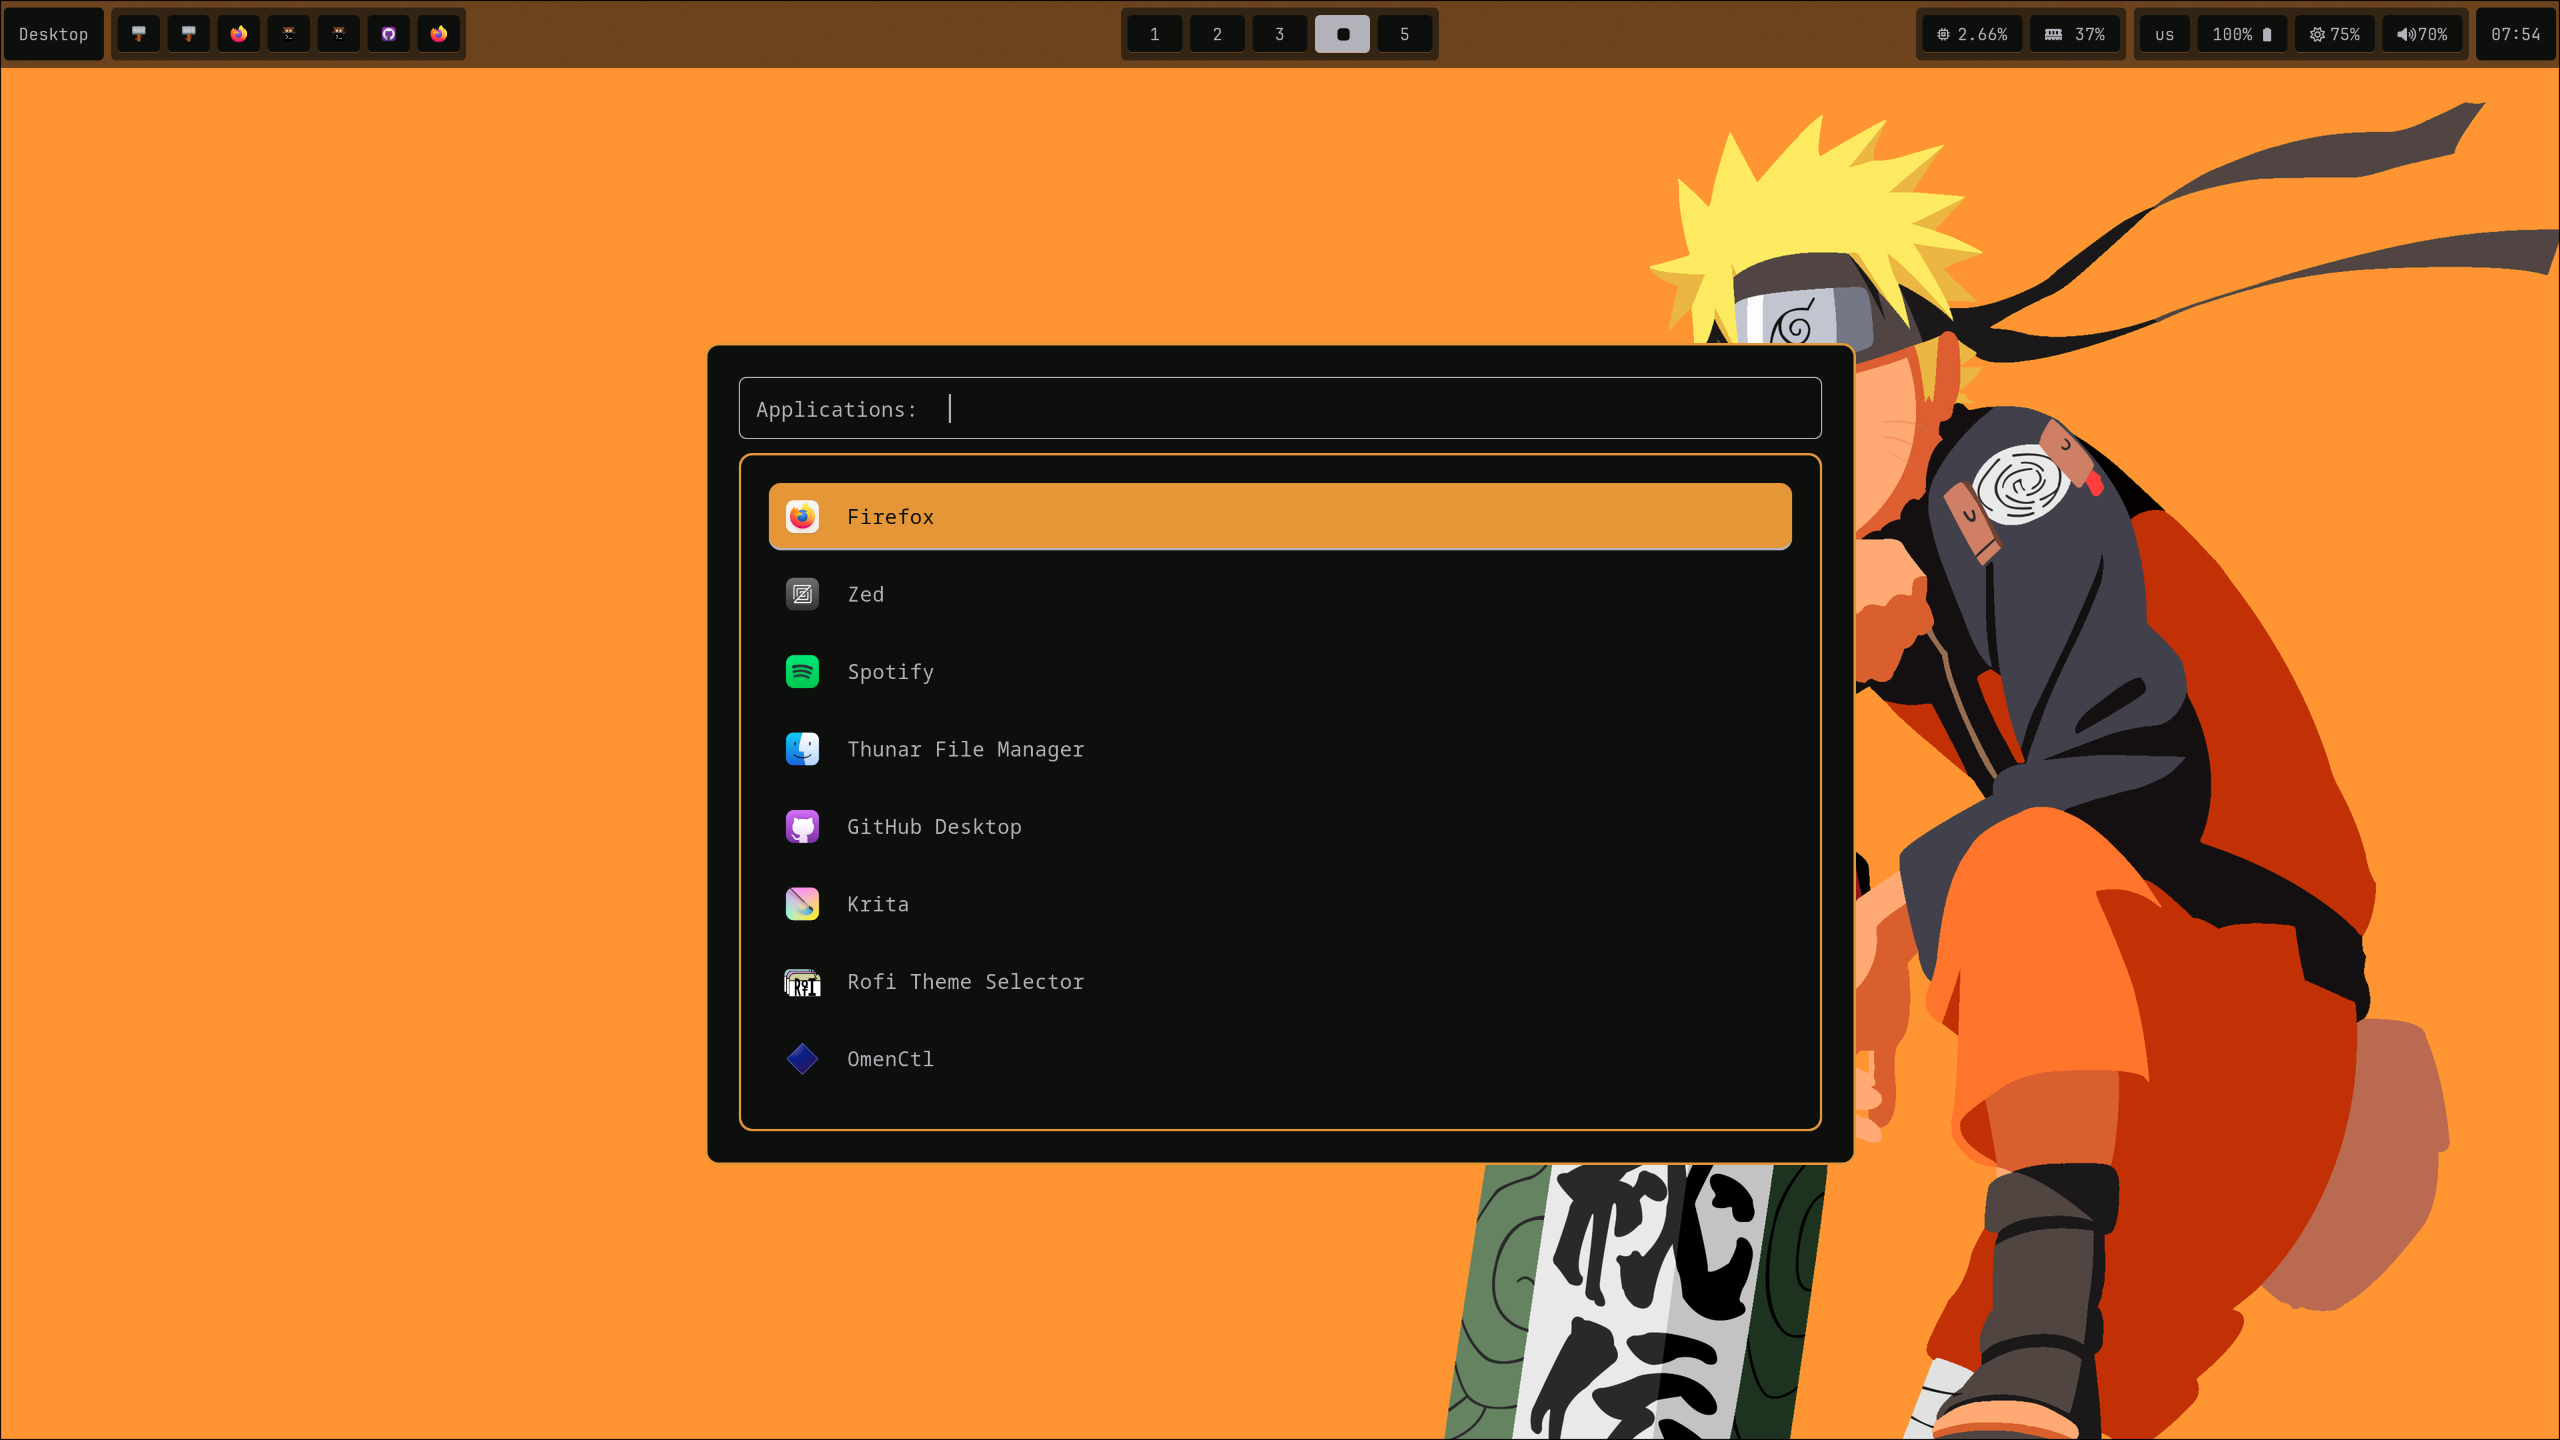Switch to workspace 3
The image size is (2560, 1440).
(1280, 34)
